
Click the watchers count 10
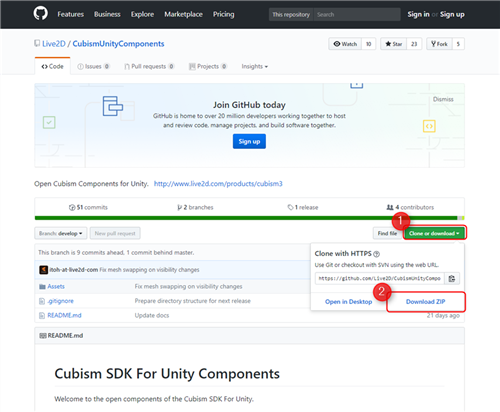(369, 44)
